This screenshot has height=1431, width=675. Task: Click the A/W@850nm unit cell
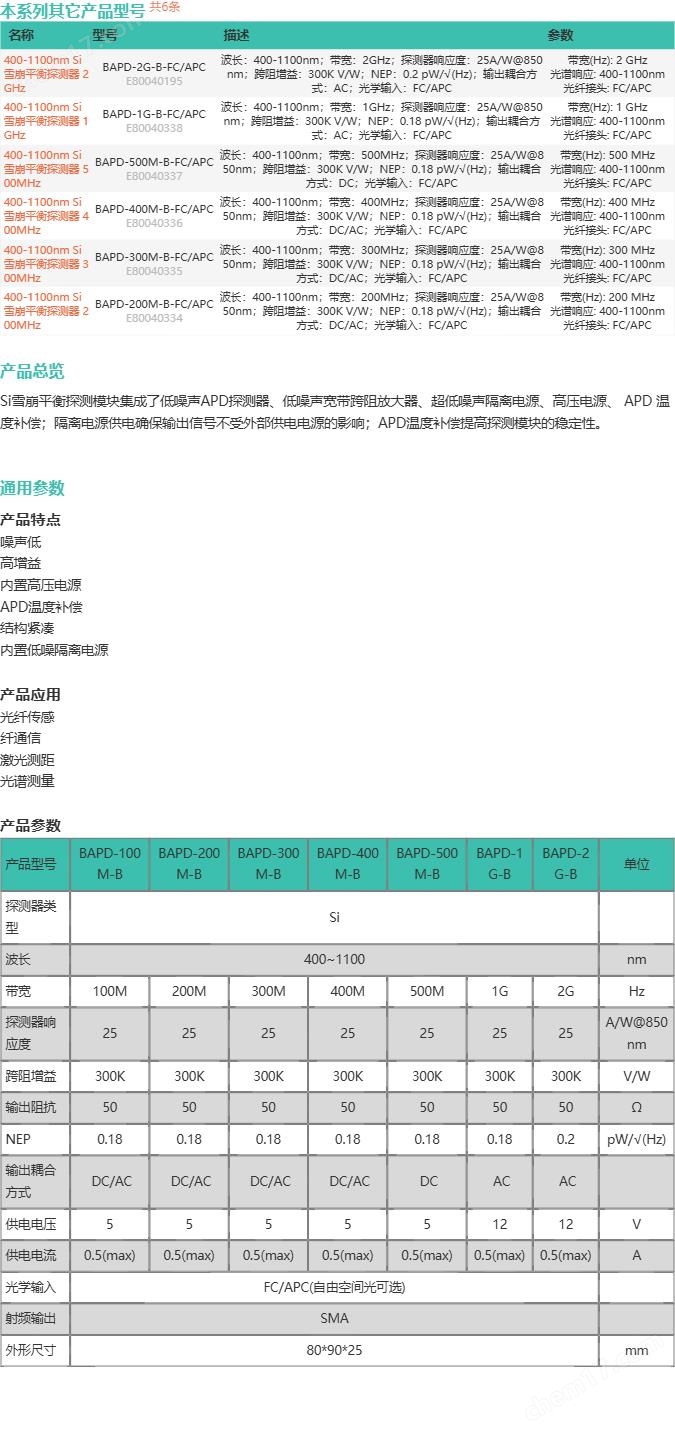(x=637, y=1034)
